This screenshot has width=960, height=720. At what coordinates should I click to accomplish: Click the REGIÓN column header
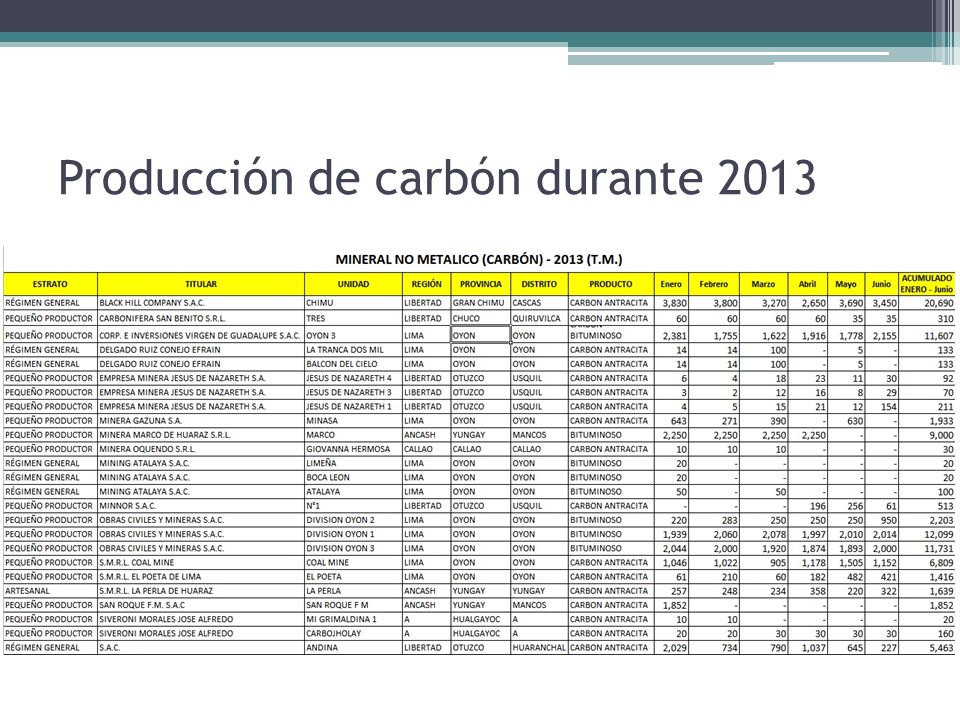[x=427, y=284]
